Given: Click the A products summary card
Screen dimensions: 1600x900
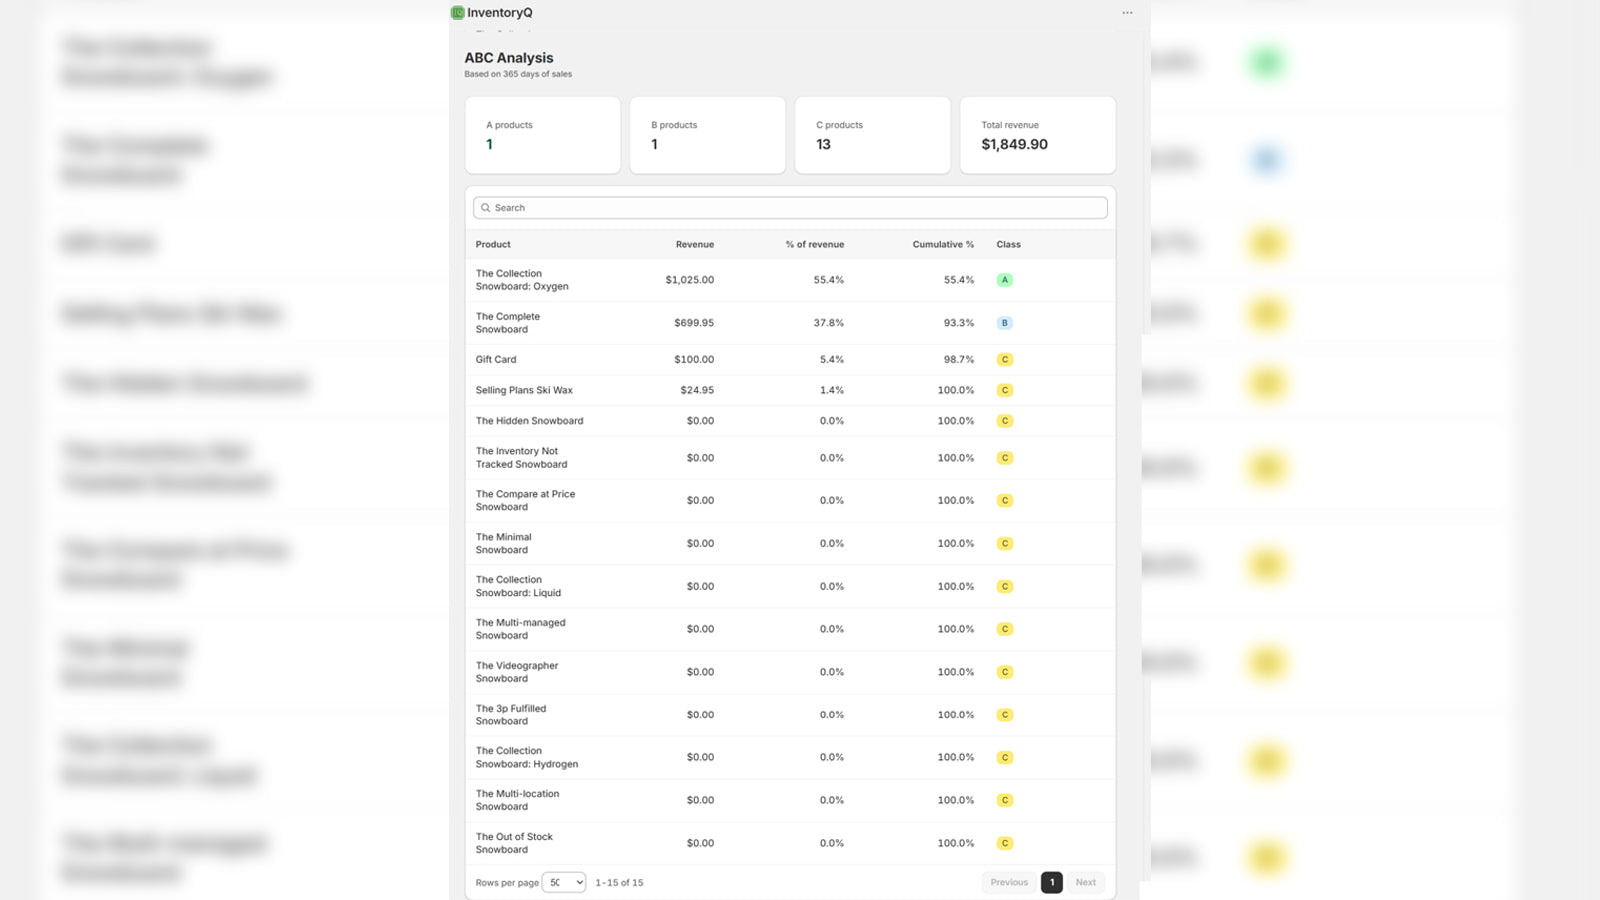Looking at the screenshot, I should pyautogui.click(x=543, y=135).
